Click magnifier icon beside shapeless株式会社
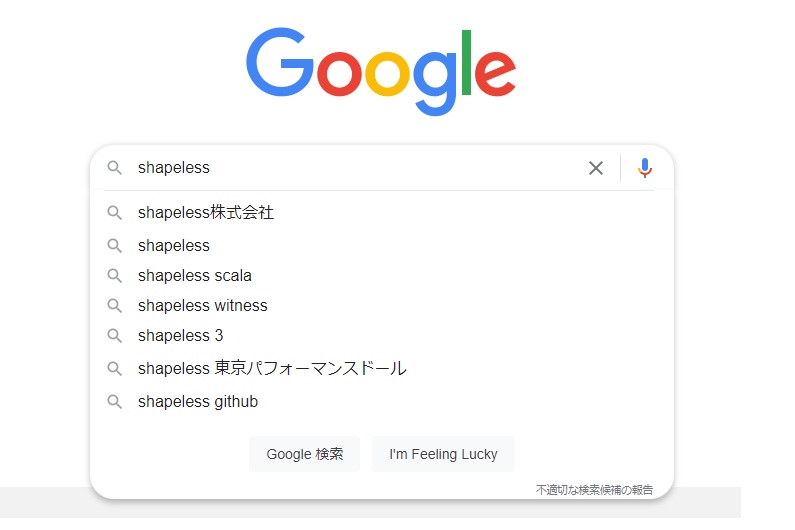 tap(115, 213)
